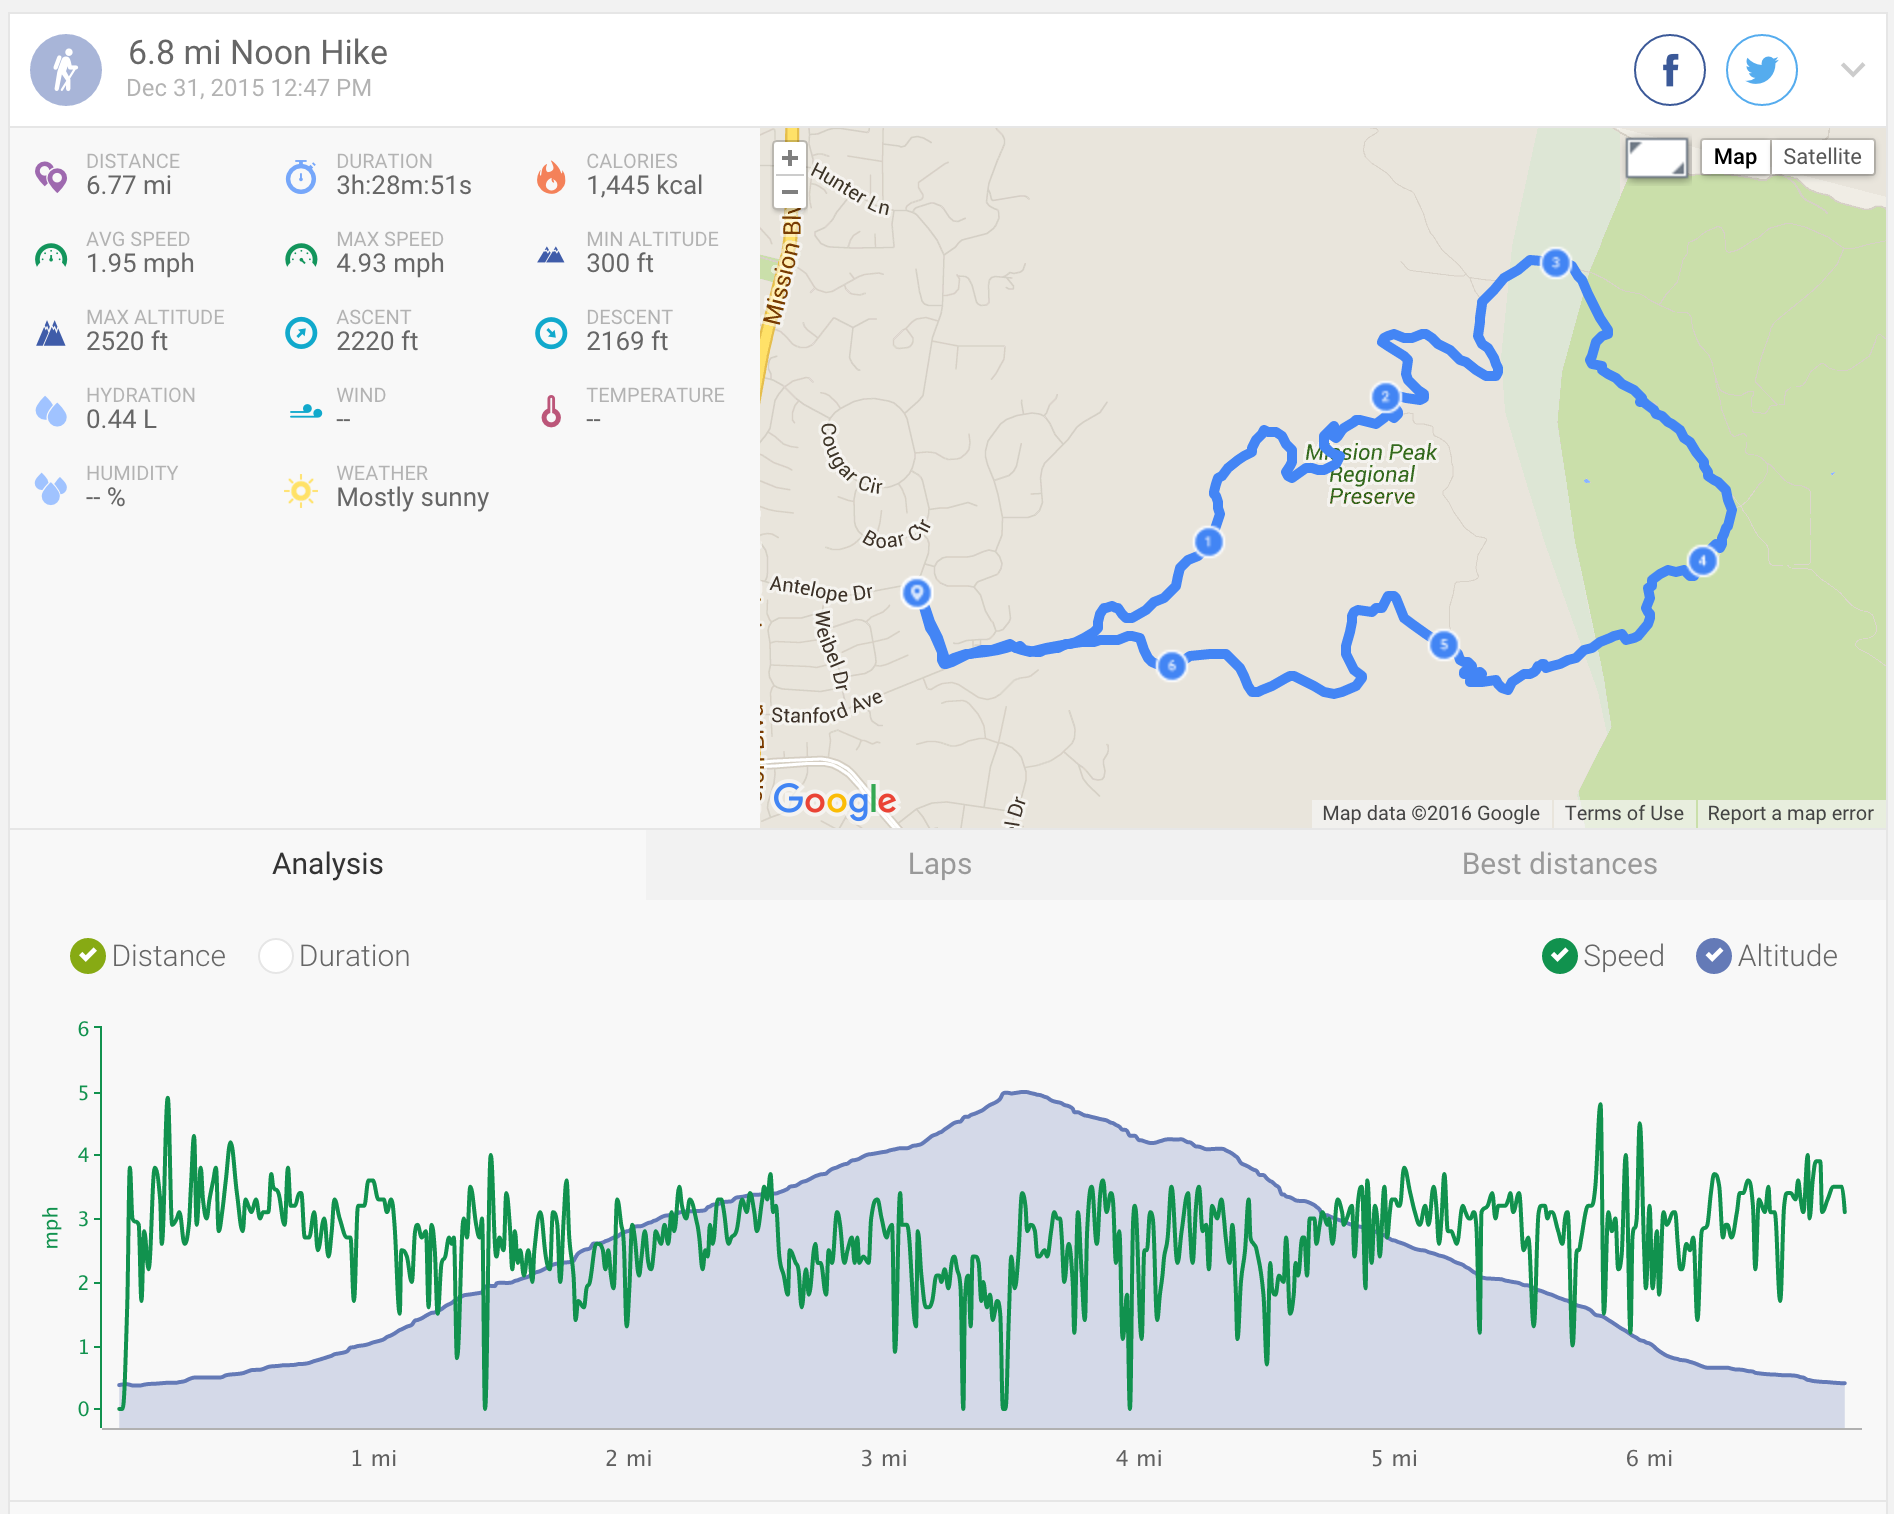The height and width of the screenshot is (1514, 1894).
Task: Click the calories flame icon
Action: (551, 177)
